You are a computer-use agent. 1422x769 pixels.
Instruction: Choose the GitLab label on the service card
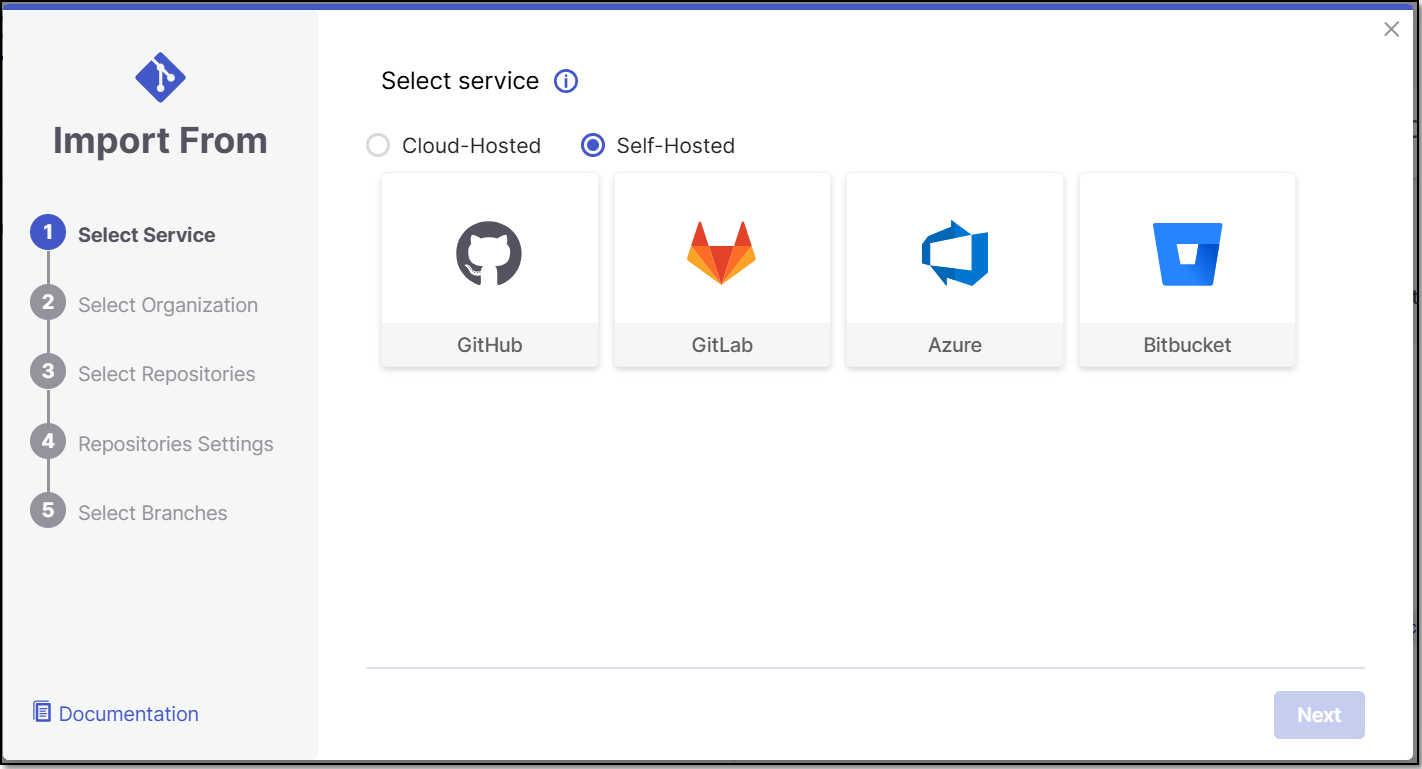[722, 345]
